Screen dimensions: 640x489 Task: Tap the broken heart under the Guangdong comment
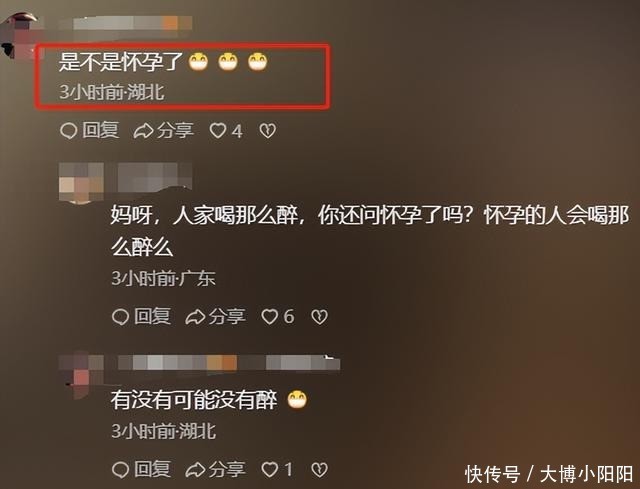click(320, 317)
